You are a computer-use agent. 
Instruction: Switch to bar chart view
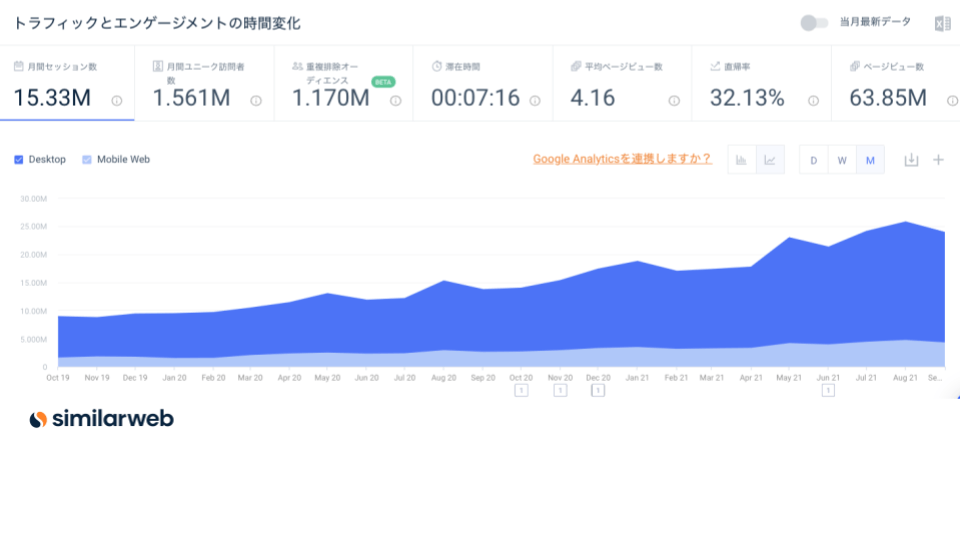coord(742,160)
